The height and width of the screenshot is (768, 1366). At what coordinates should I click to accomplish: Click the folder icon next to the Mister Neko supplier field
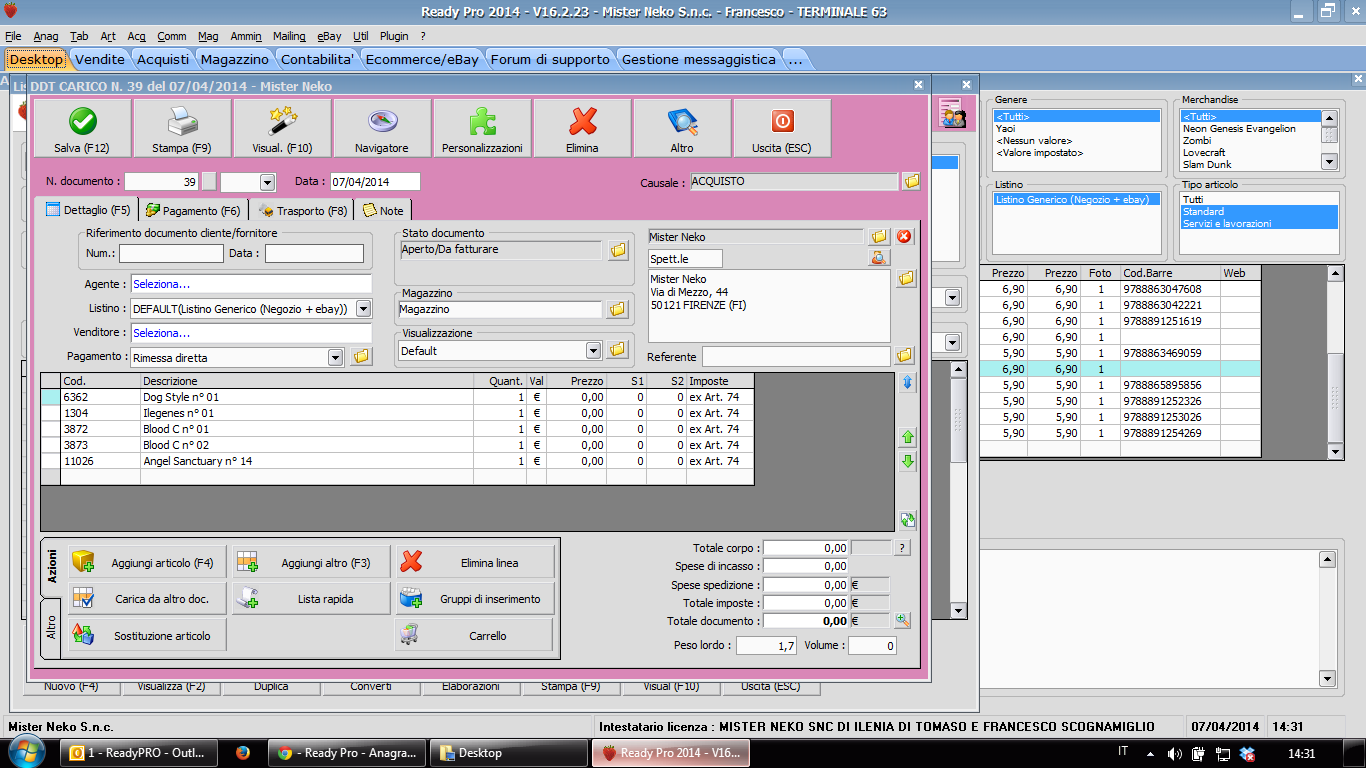click(x=879, y=237)
